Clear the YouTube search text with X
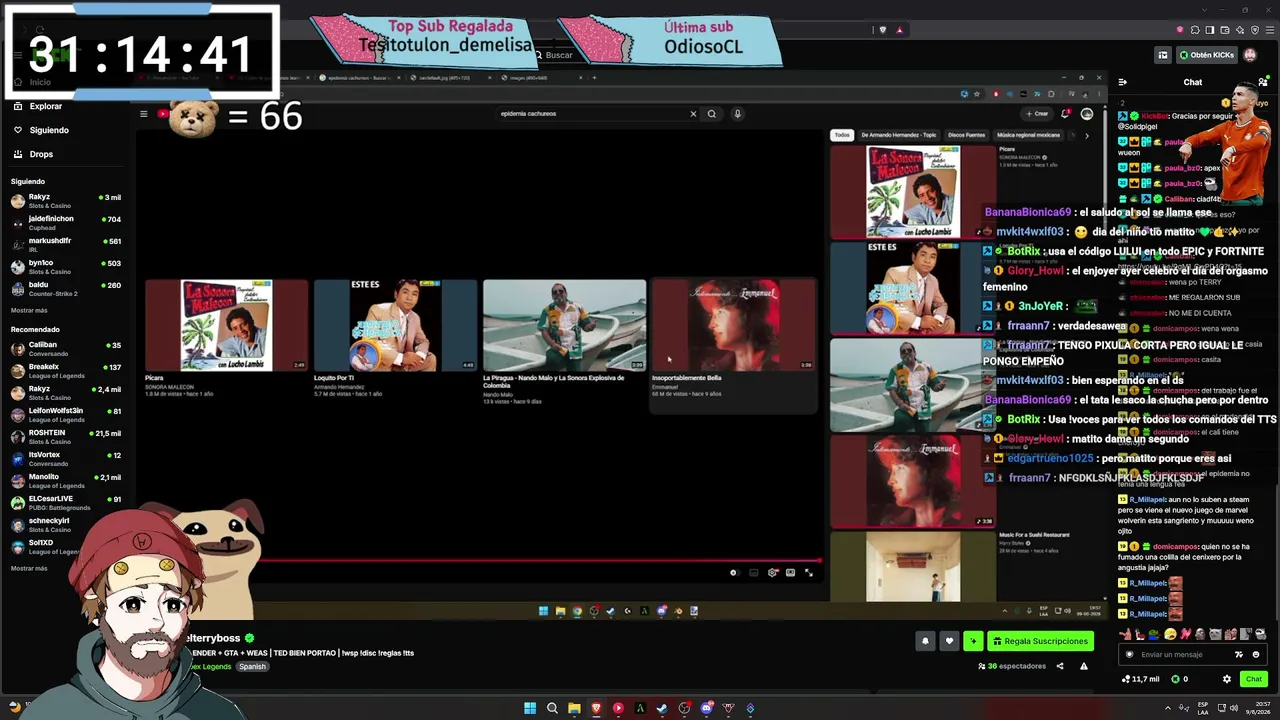 (x=693, y=114)
